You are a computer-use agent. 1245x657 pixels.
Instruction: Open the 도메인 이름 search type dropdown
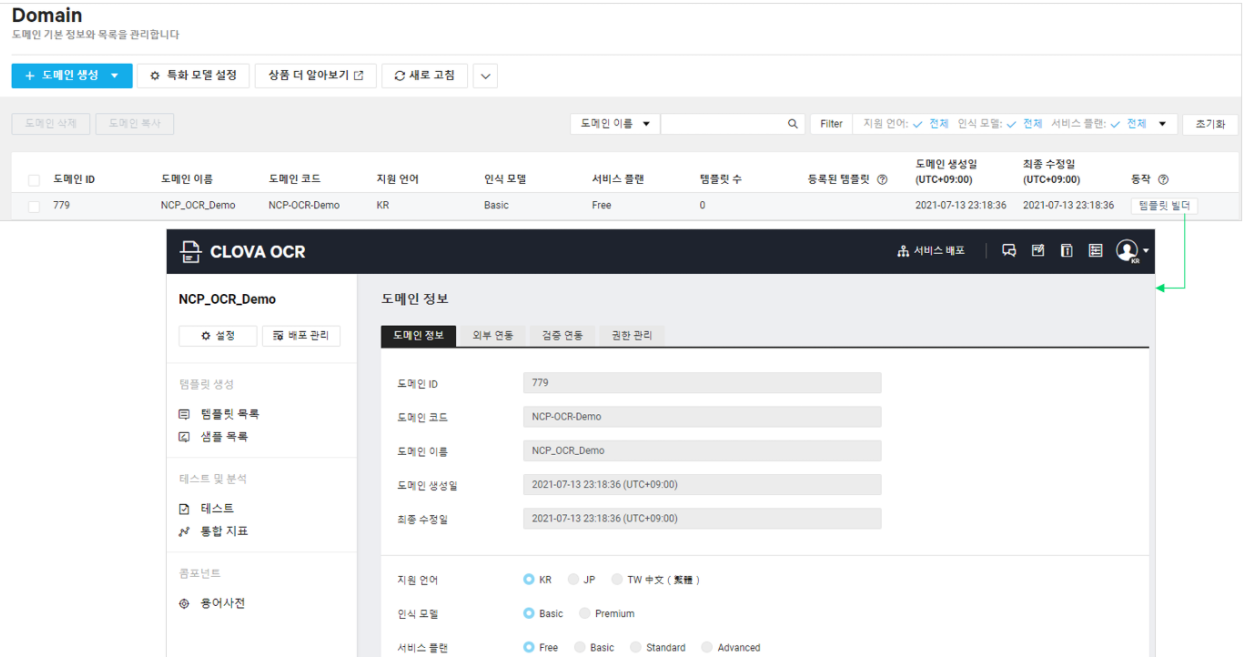tap(615, 124)
